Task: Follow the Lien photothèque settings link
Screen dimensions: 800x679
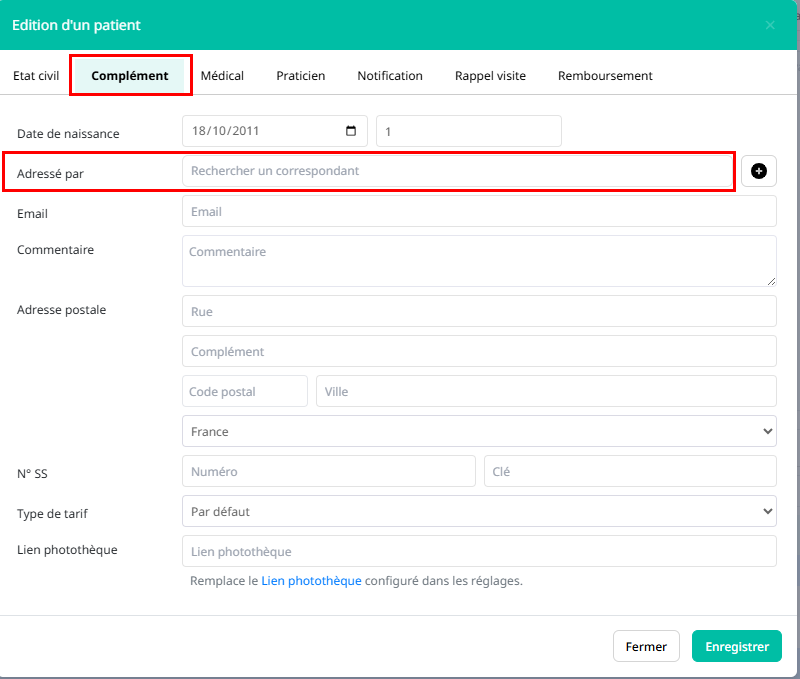Action: tap(311, 581)
